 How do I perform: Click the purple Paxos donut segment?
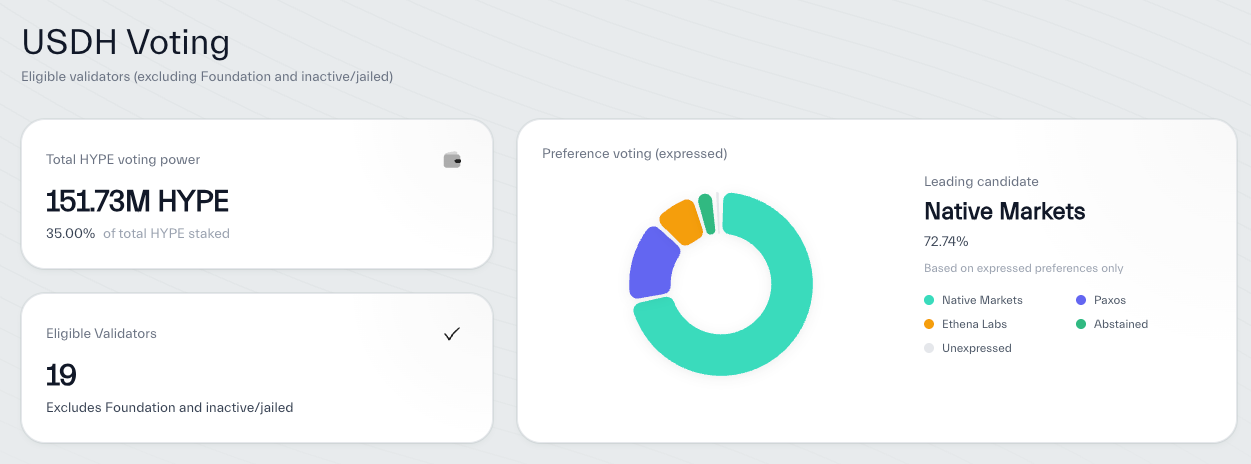[x=653, y=262]
